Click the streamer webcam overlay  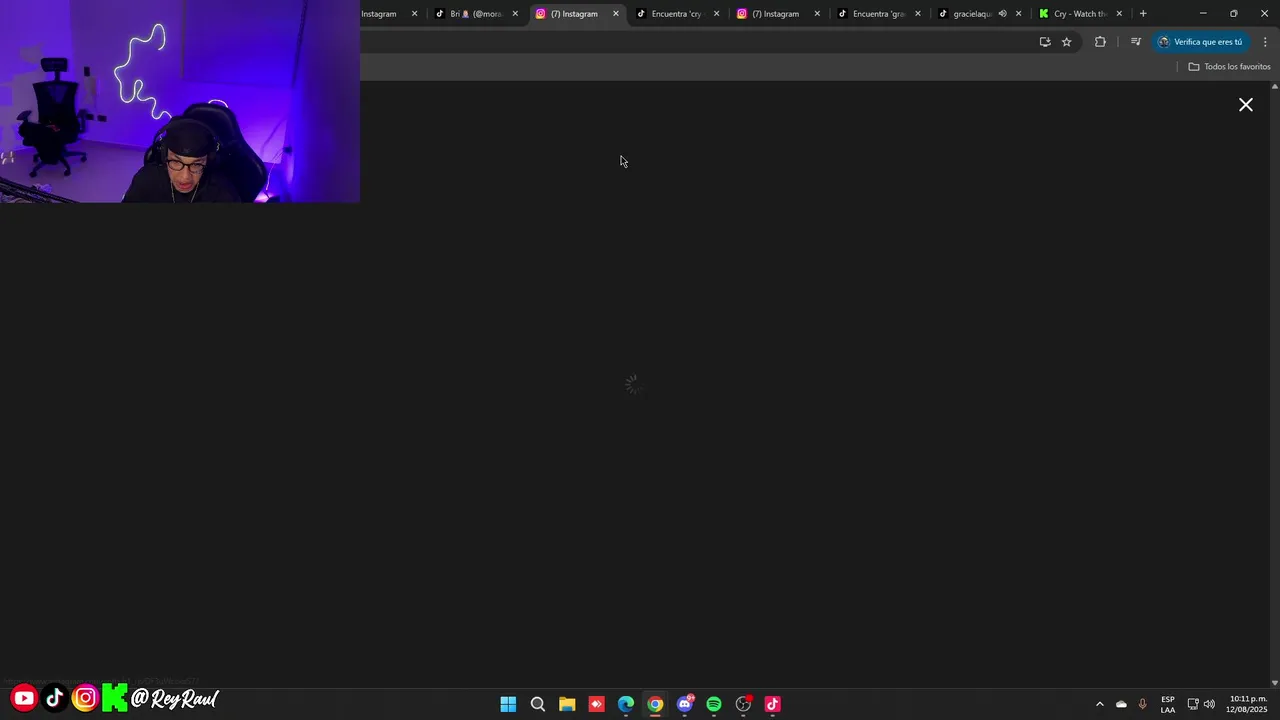(180, 101)
